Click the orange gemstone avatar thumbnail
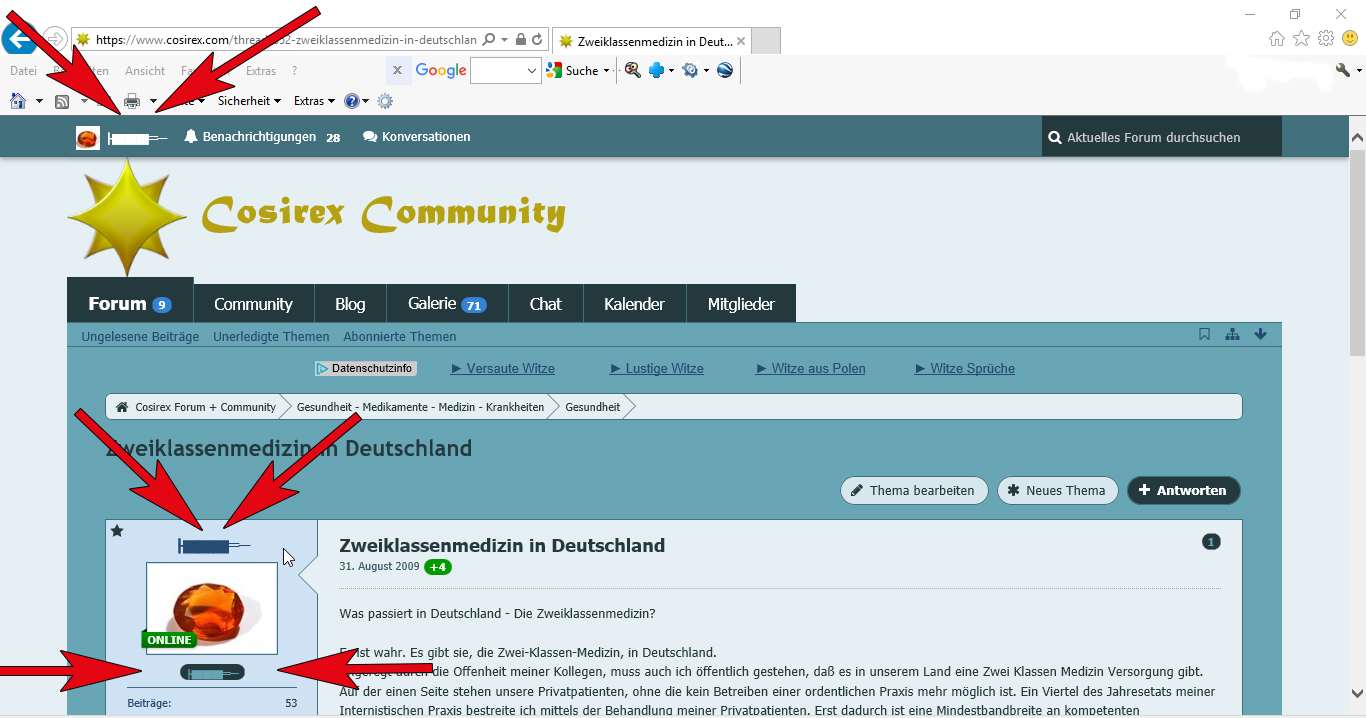 click(x=211, y=607)
